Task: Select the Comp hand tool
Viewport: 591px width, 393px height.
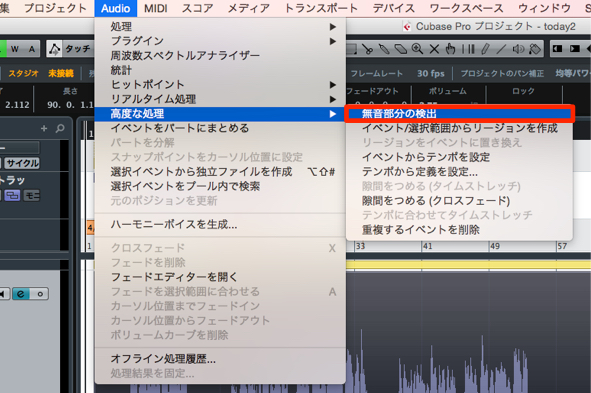Action: tap(450, 49)
